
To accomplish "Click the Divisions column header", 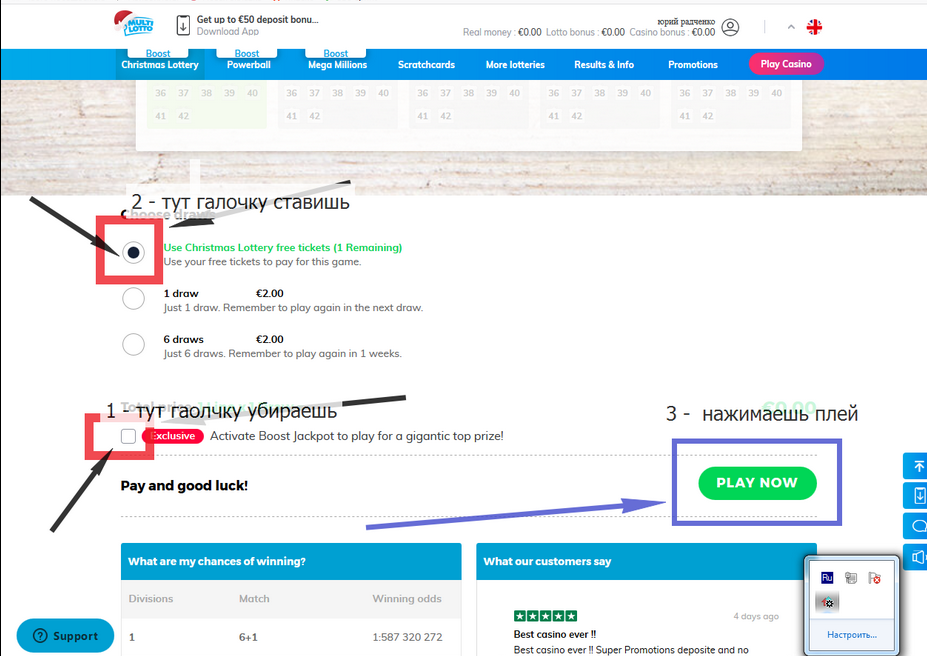I will click(x=151, y=599).
